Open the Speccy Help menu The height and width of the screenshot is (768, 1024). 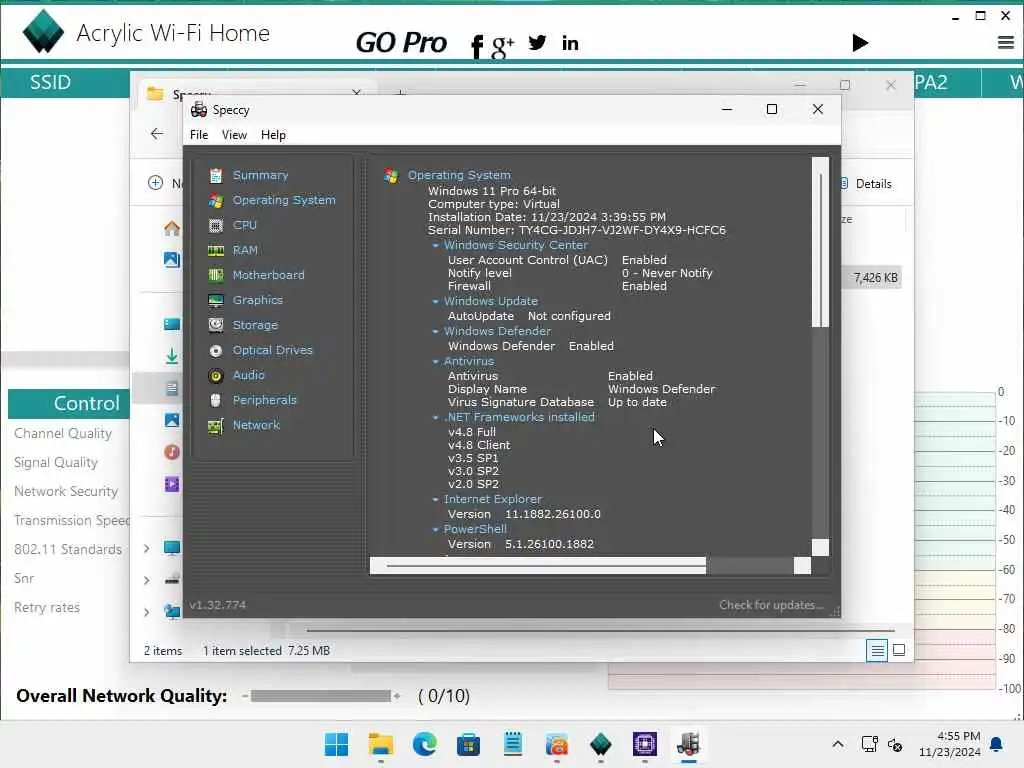273,135
